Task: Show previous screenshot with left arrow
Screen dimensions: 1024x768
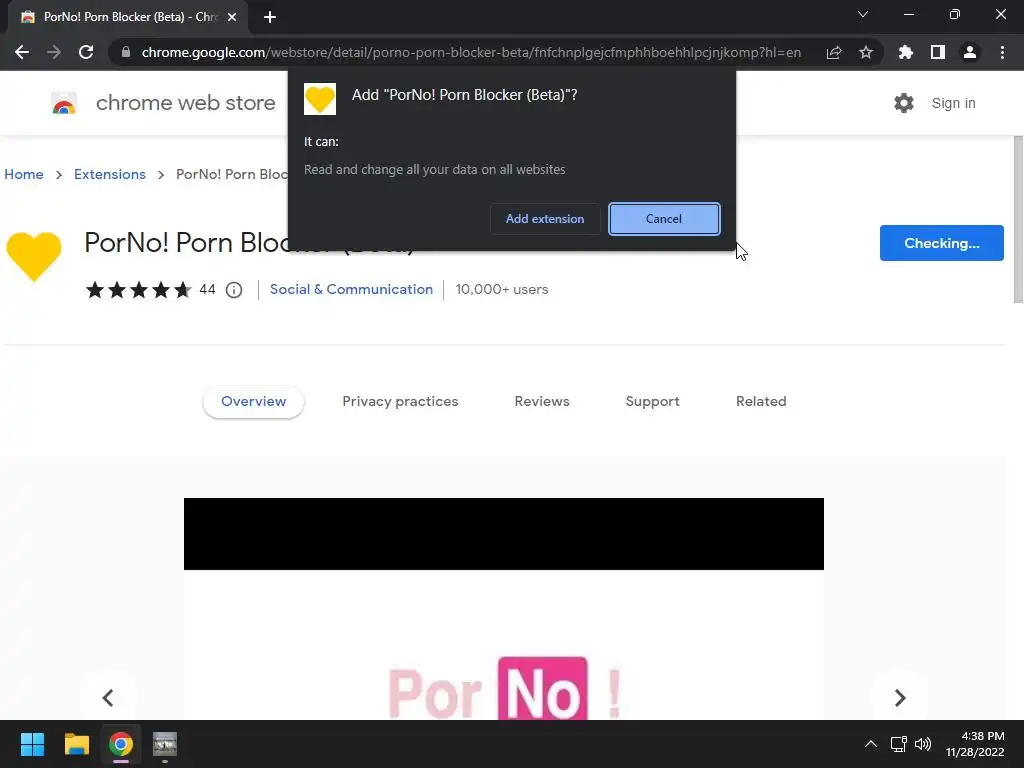Action: pyautogui.click(x=108, y=697)
